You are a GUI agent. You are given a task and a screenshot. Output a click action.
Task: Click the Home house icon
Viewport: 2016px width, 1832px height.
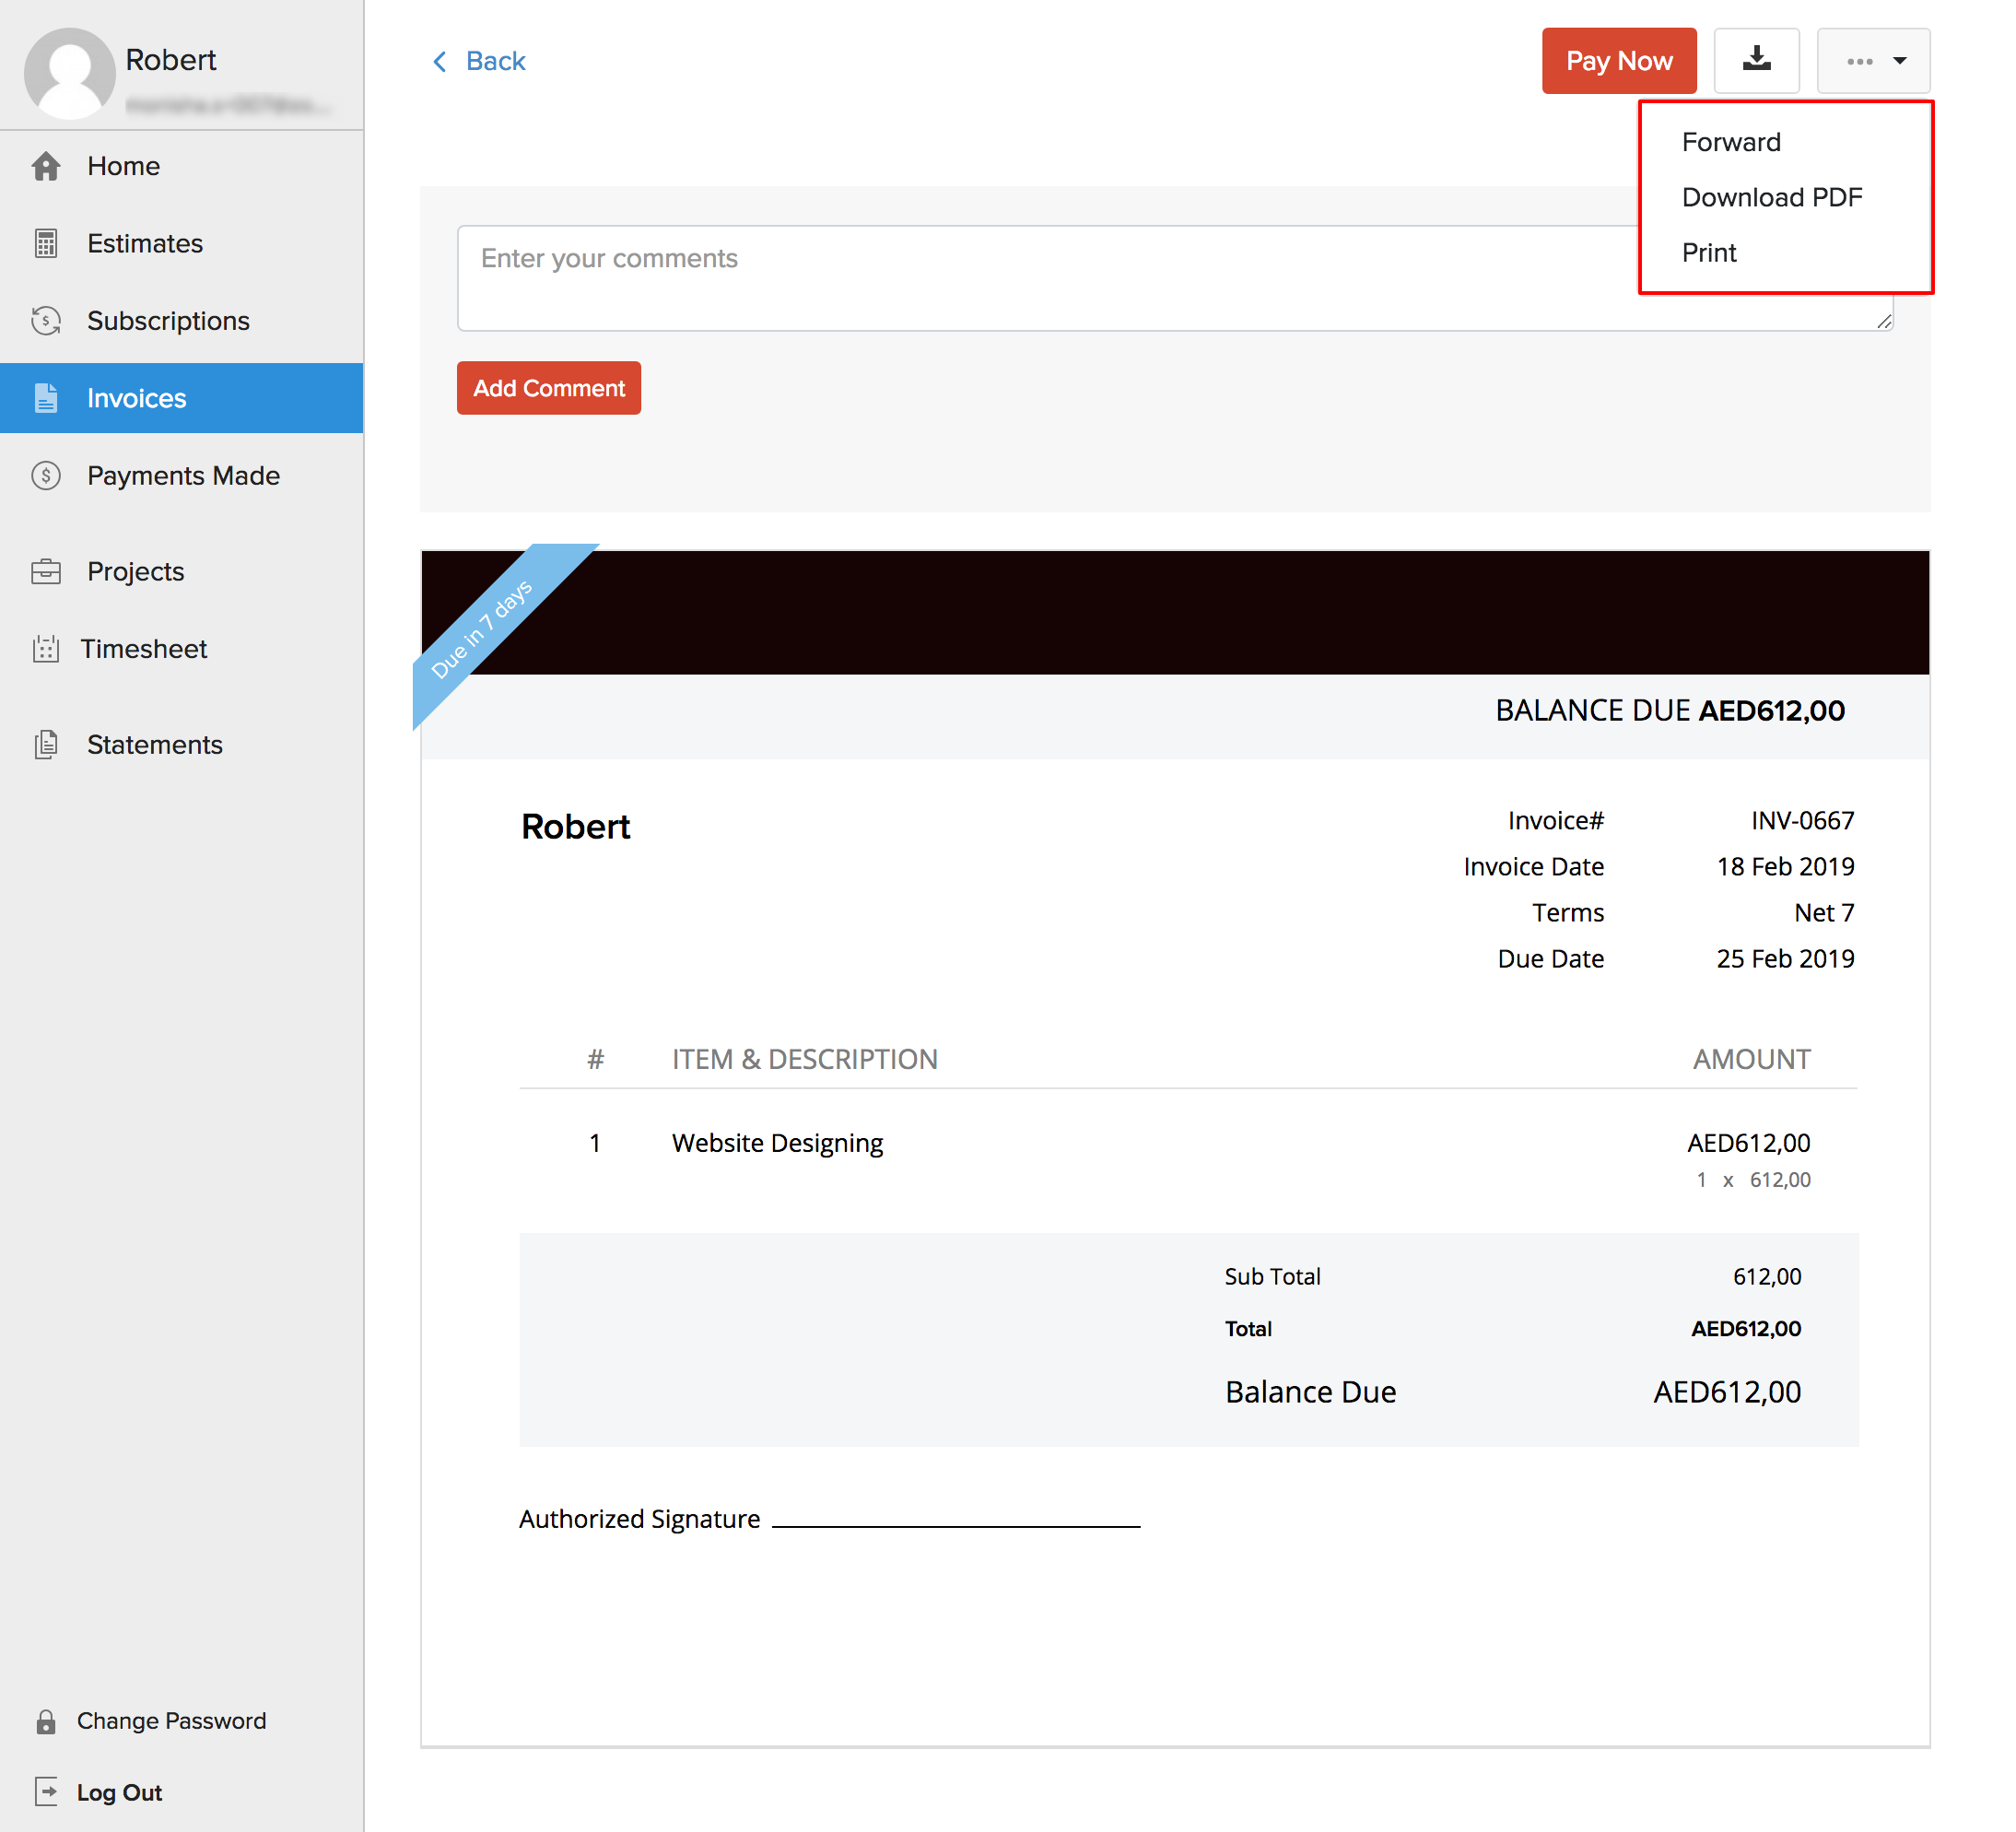coord(46,166)
